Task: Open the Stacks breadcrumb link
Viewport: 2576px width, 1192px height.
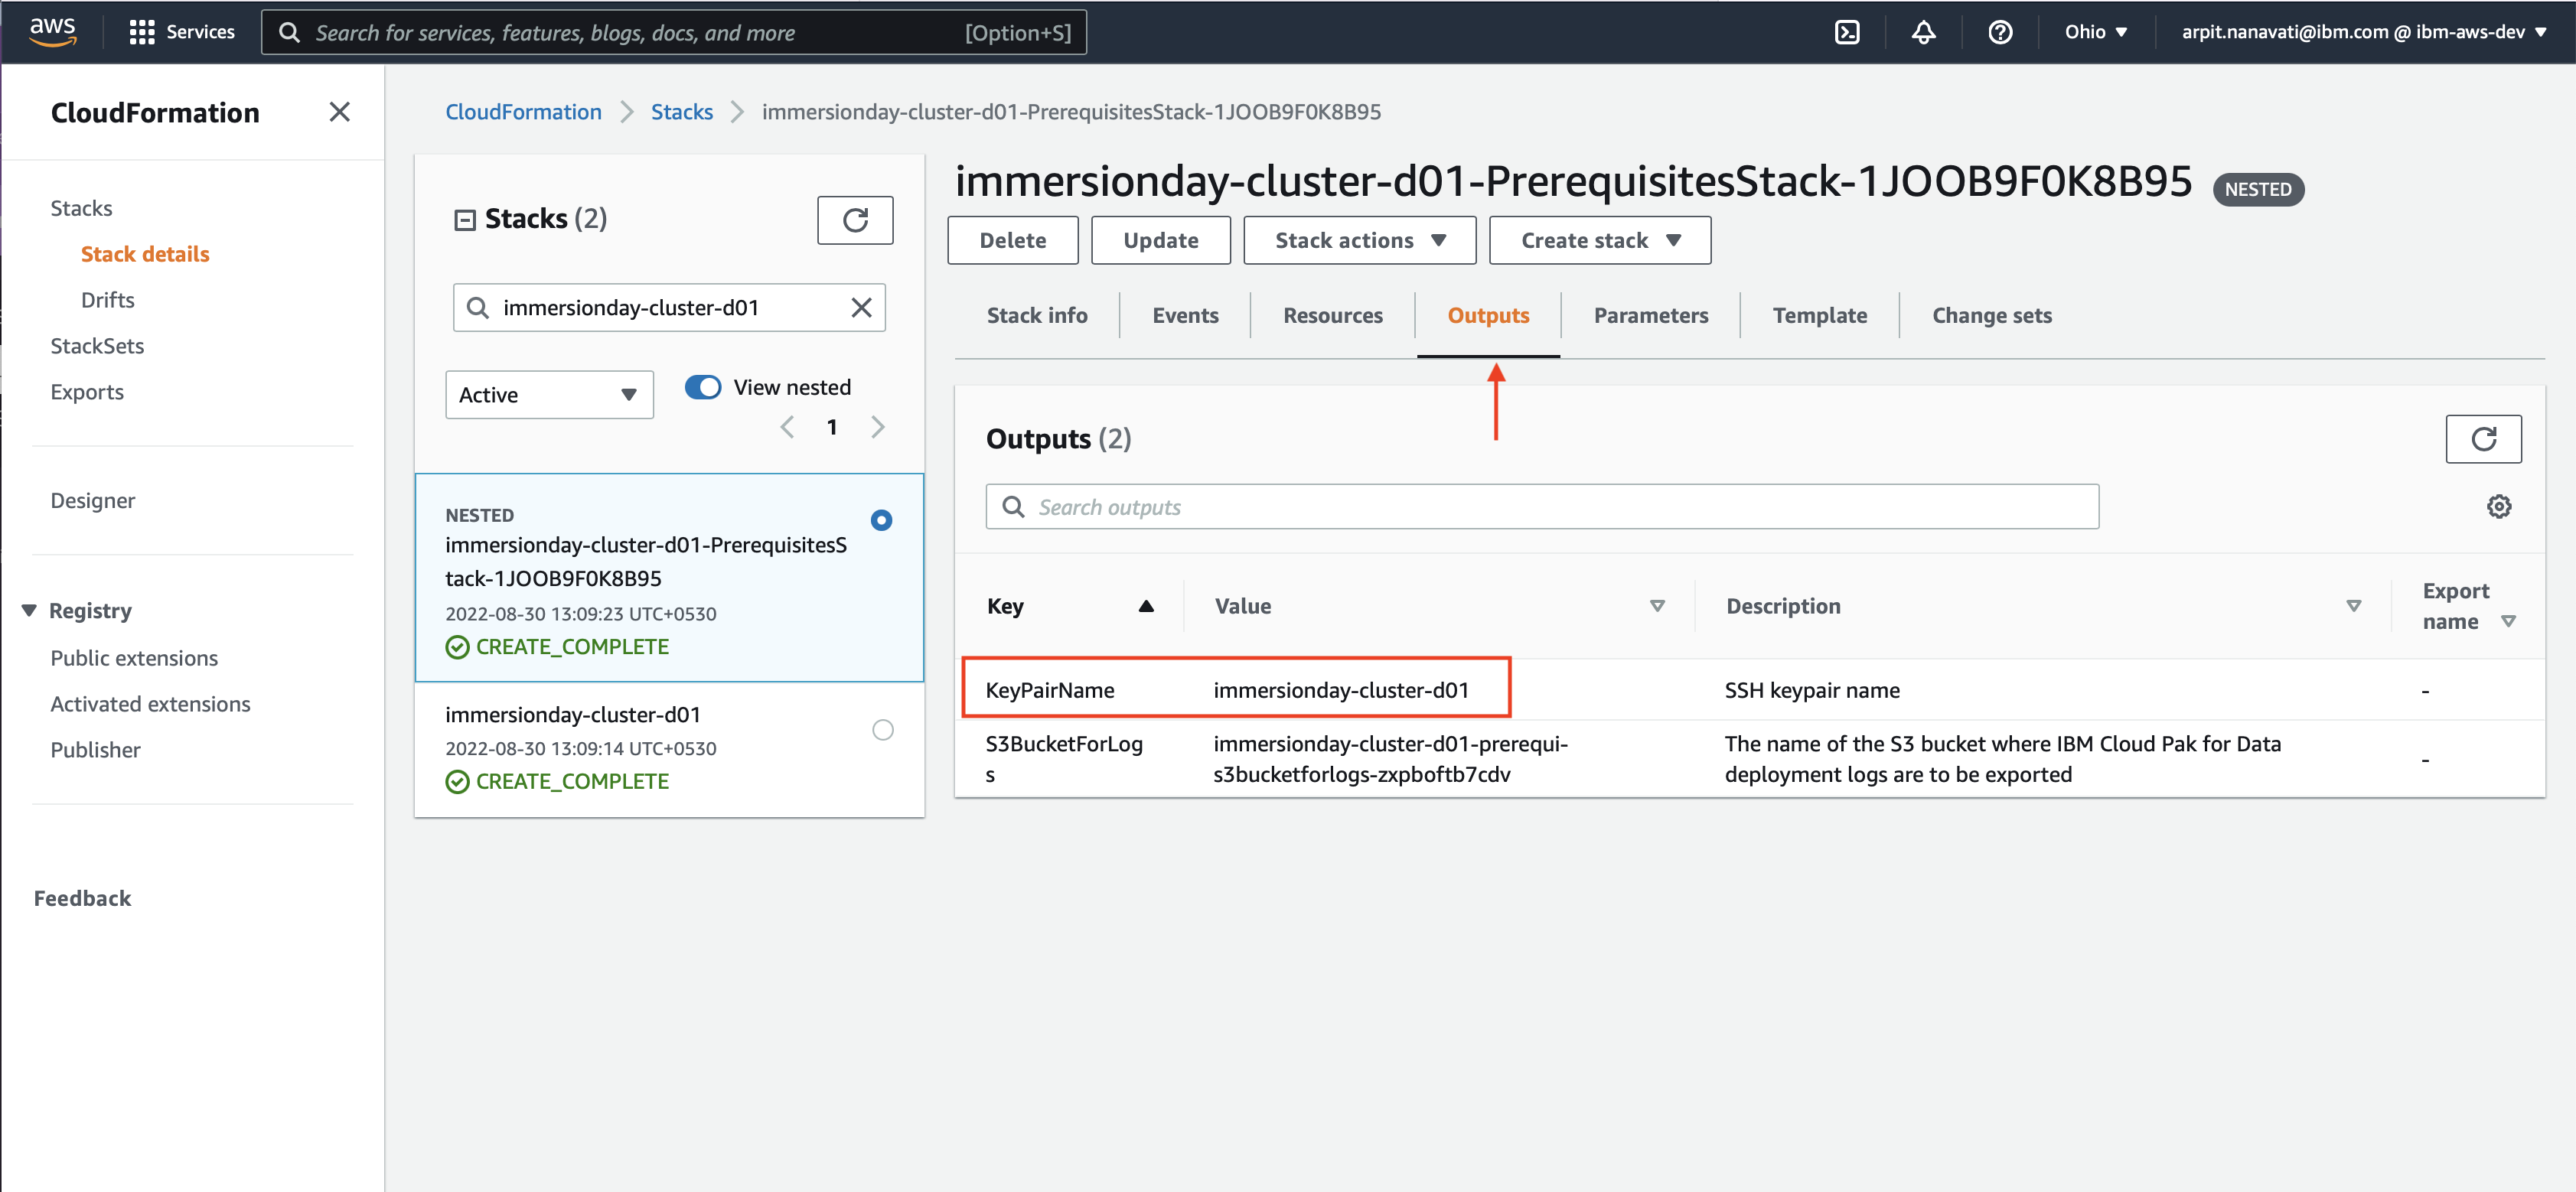Action: 681,112
